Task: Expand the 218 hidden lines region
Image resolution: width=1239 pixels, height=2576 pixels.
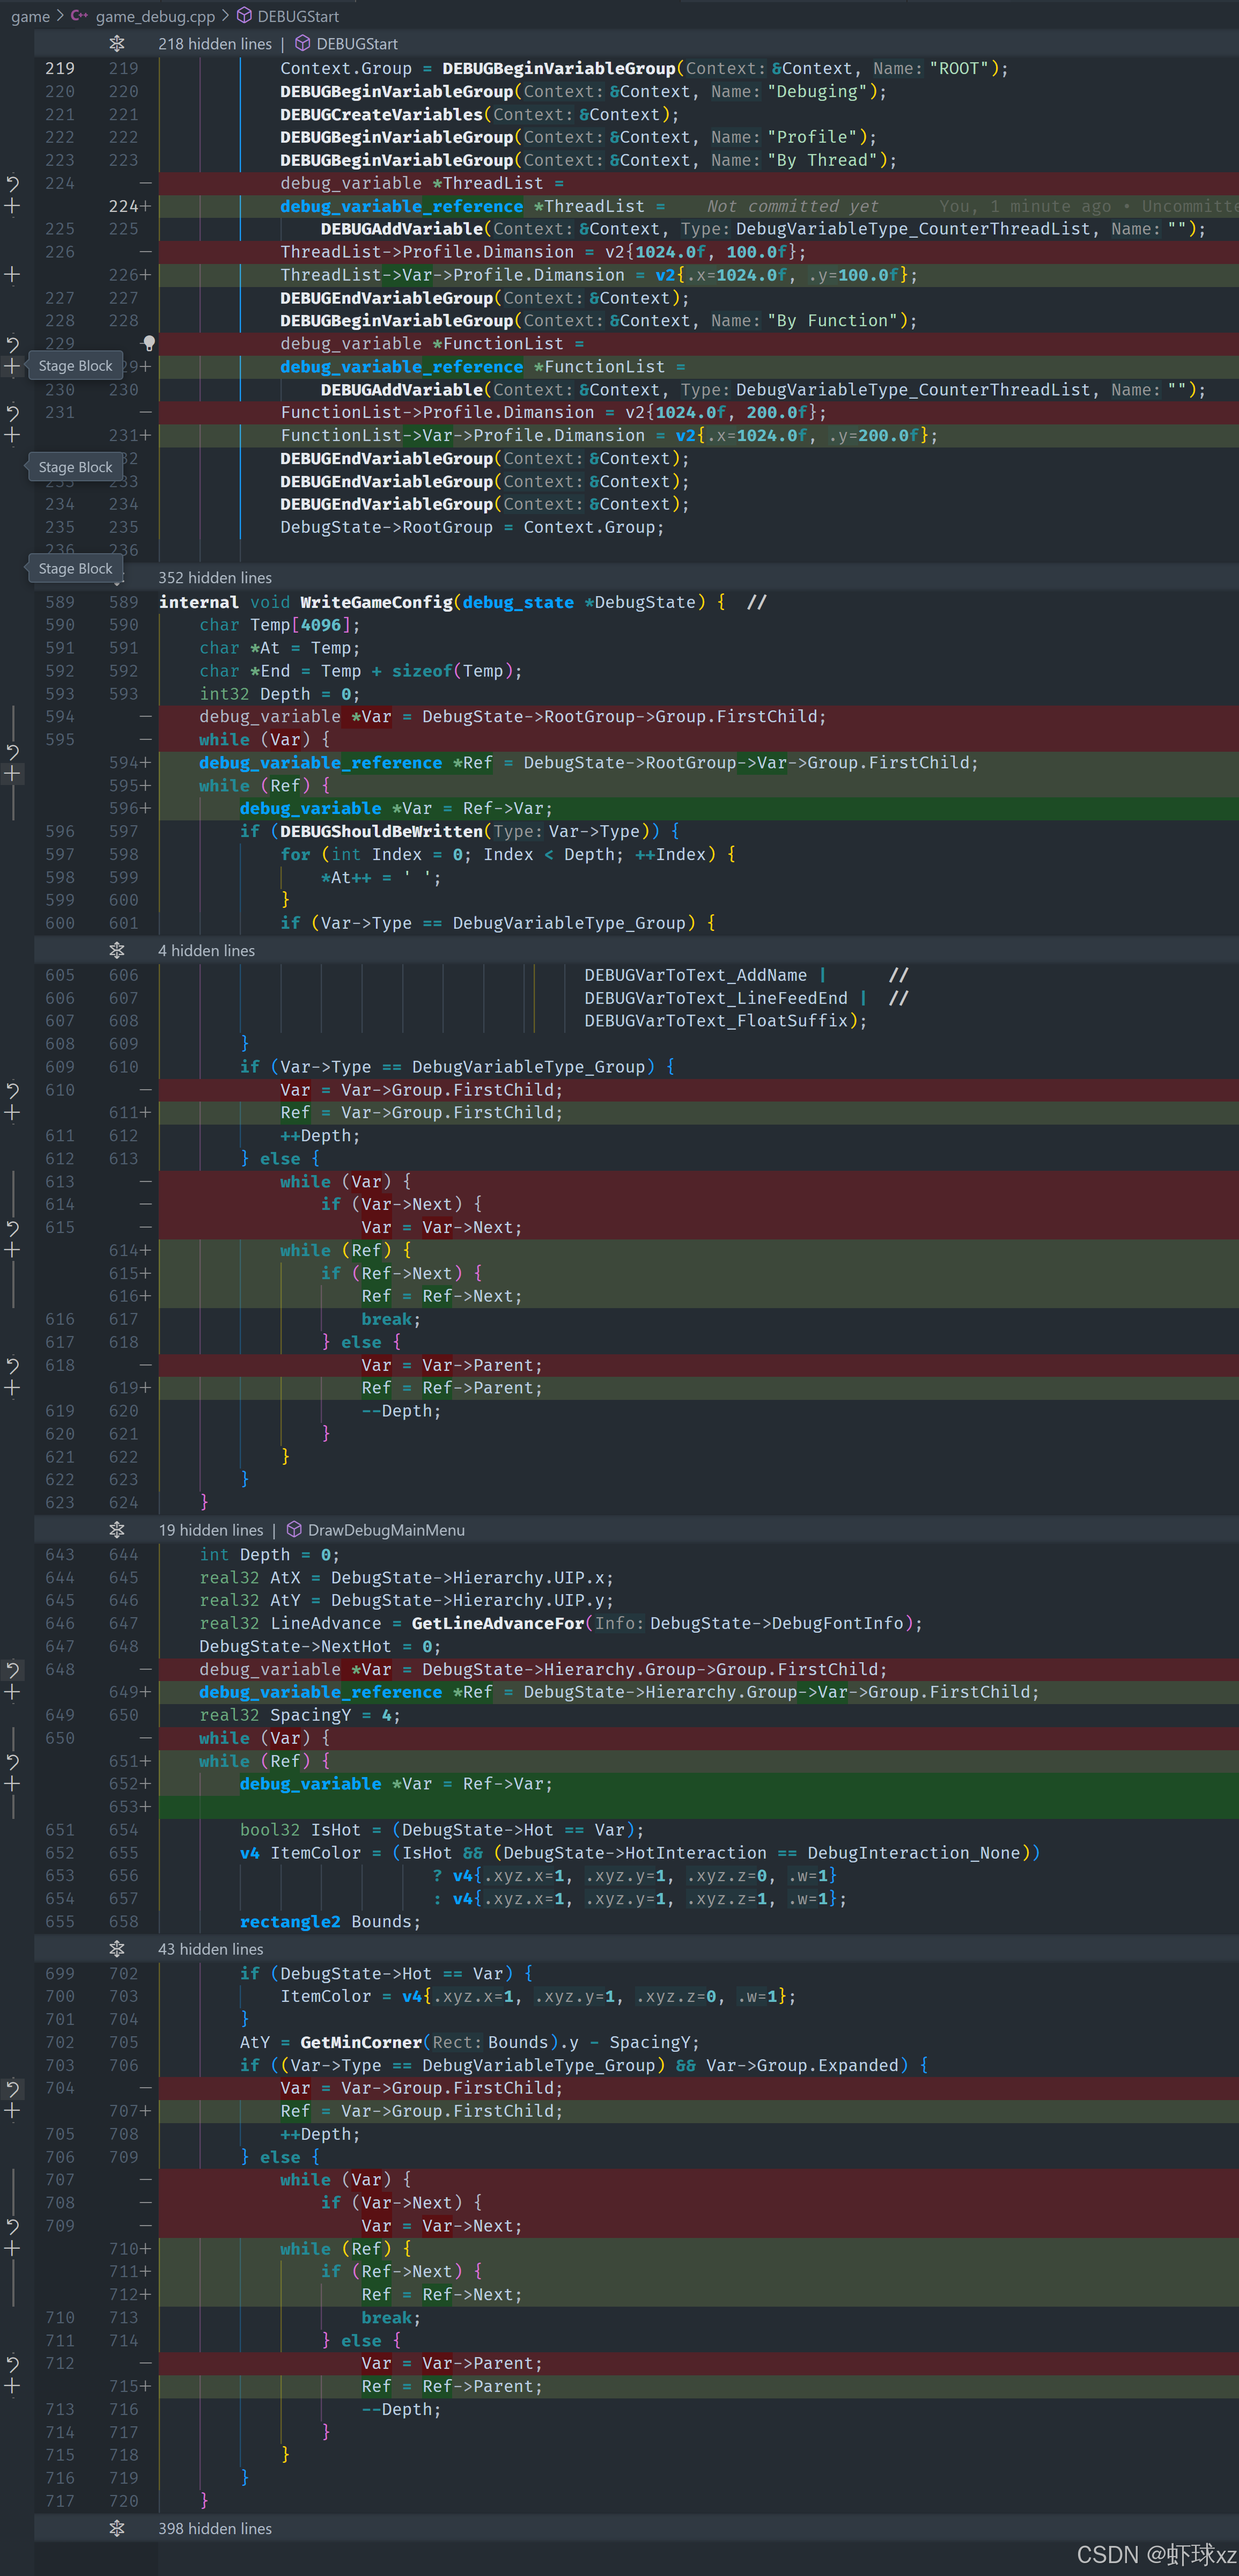Action: coord(117,44)
